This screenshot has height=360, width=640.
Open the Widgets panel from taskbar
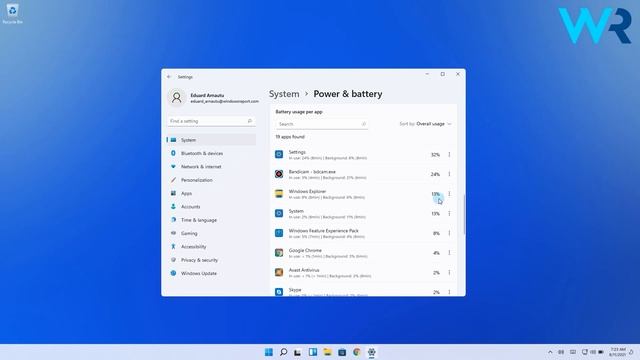pos(313,352)
